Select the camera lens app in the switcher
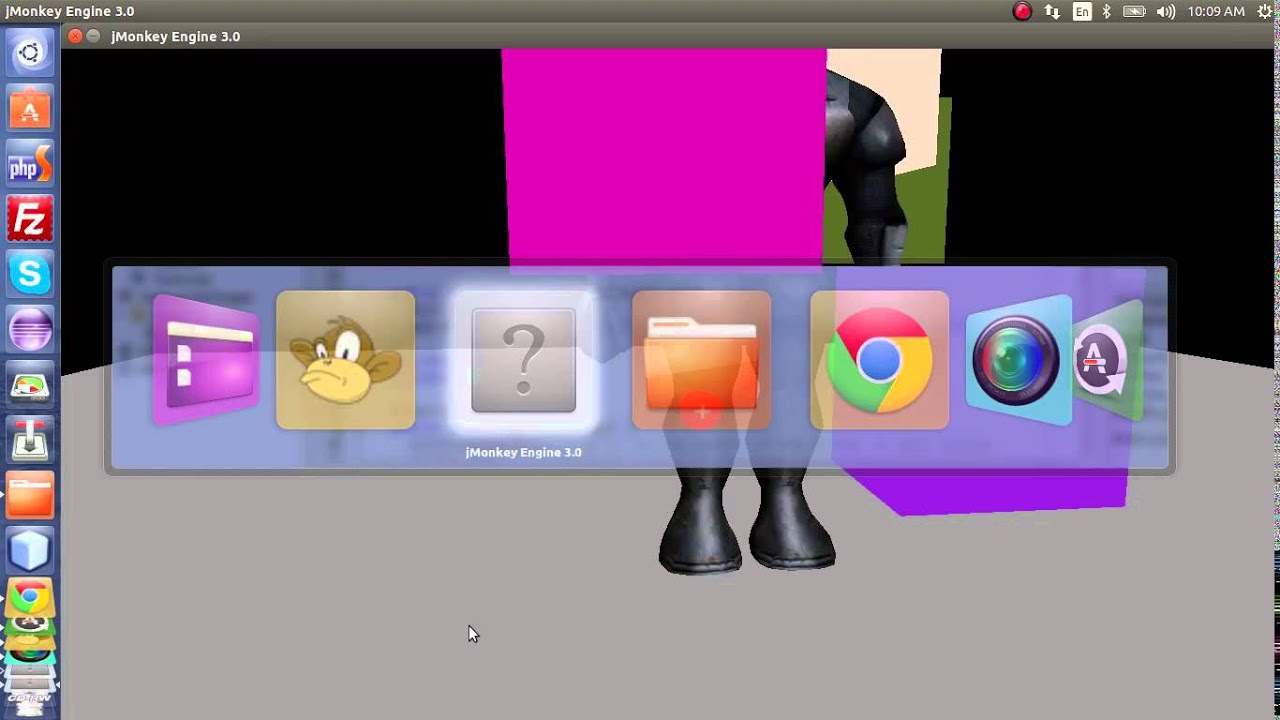The height and width of the screenshot is (720, 1280). click(1018, 360)
